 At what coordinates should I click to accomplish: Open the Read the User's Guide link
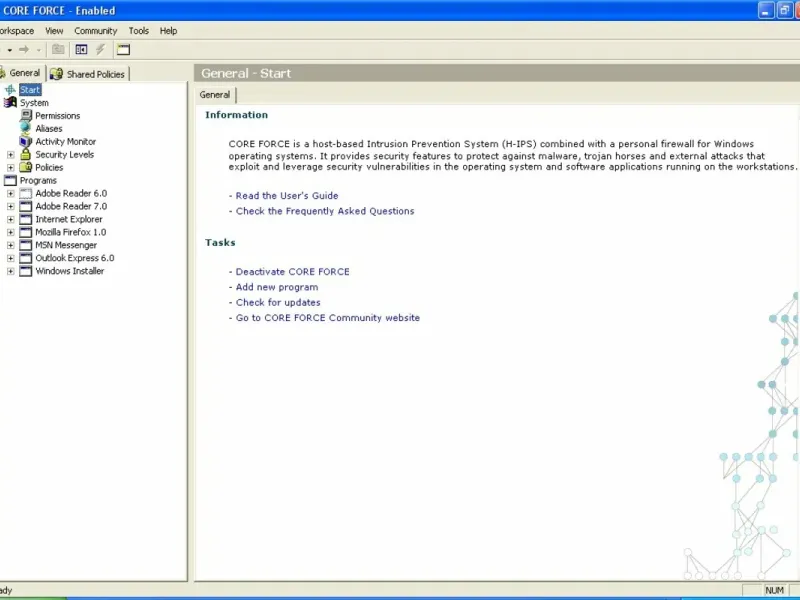pos(287,195)
